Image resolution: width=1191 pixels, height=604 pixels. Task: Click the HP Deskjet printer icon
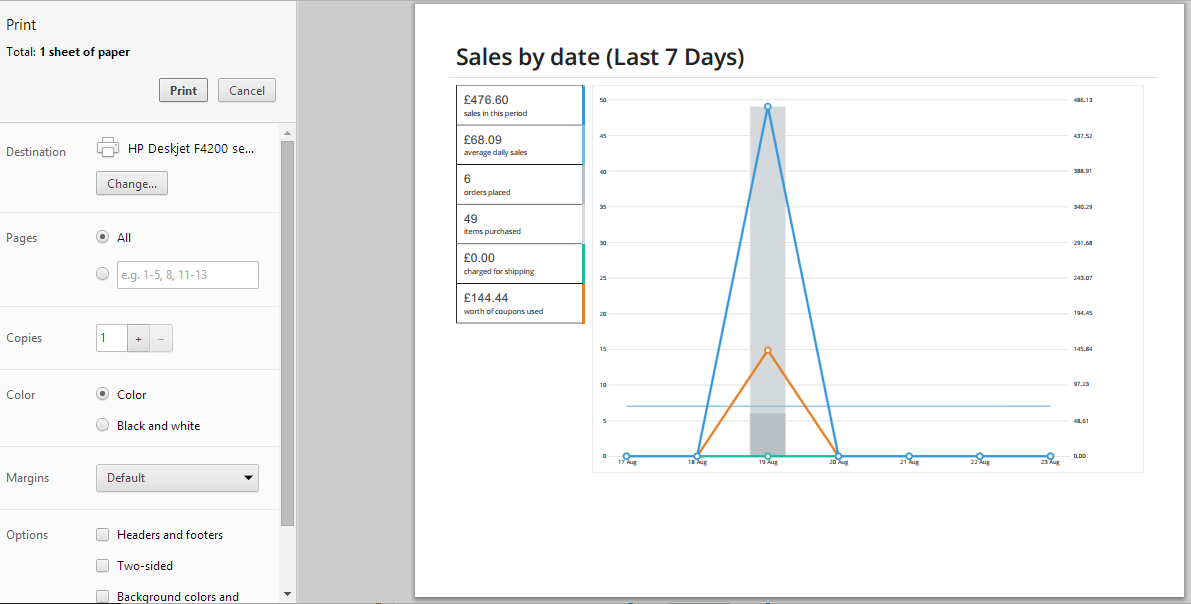pyautogui.click(x=107, y=146)
